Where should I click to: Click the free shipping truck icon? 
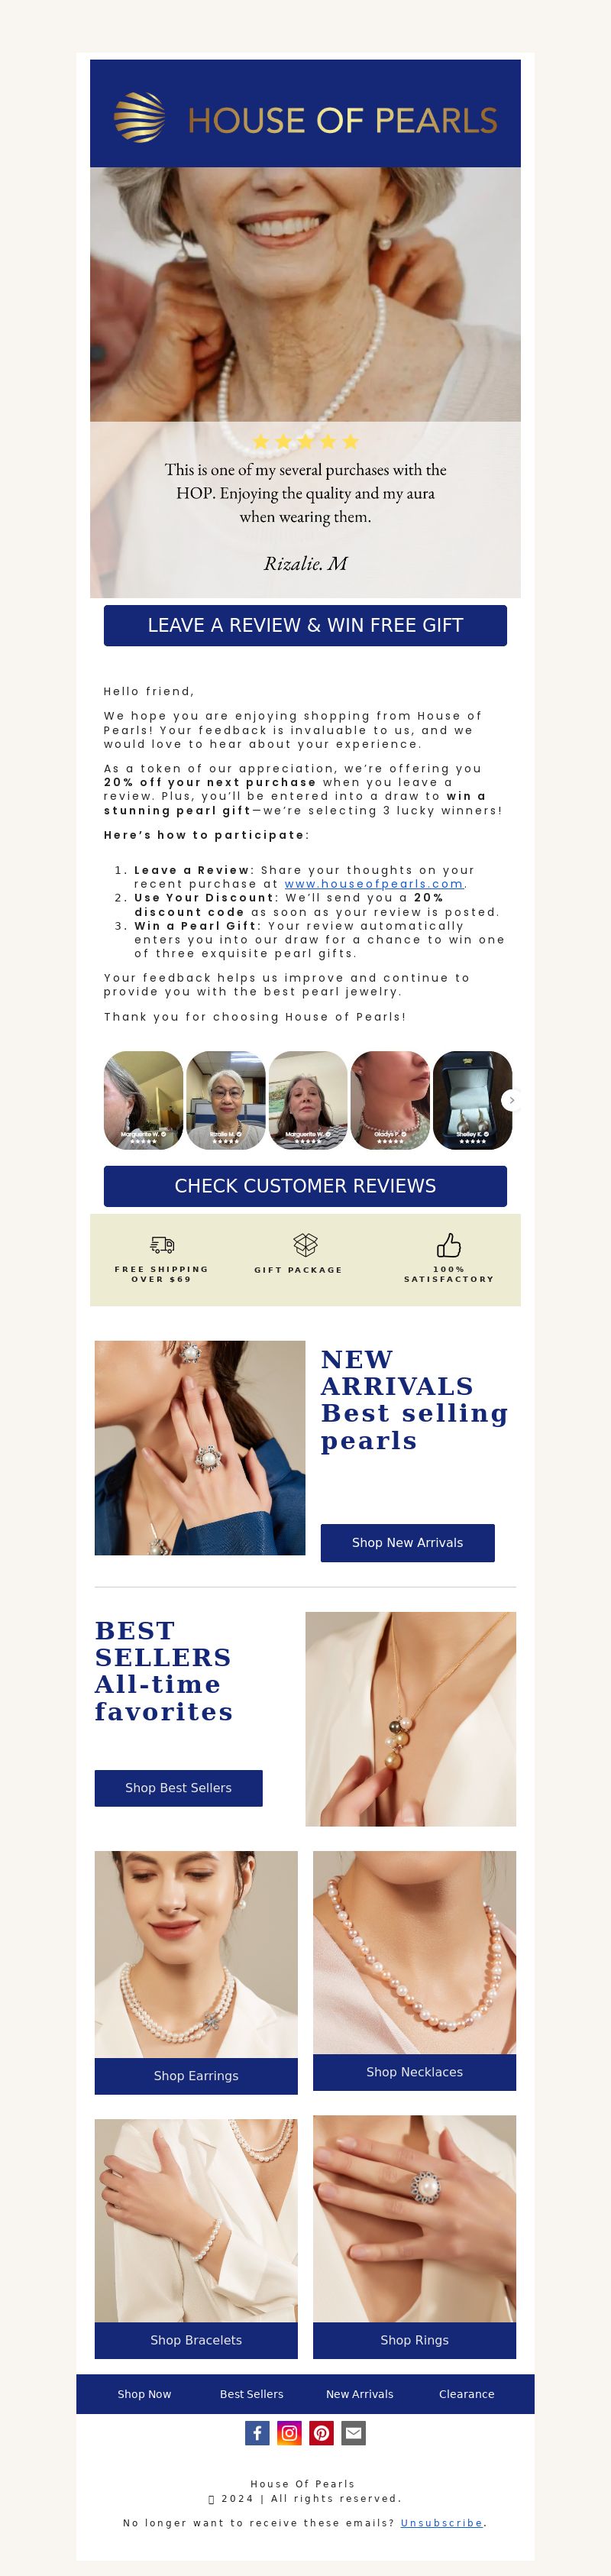[x=162, y=1244]
